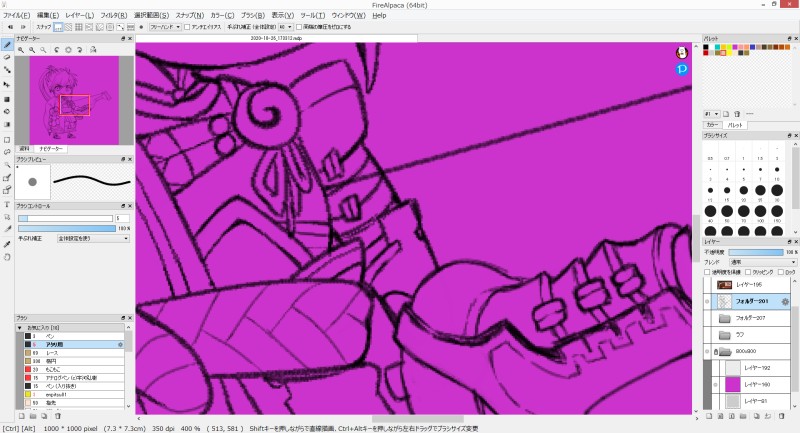Toggle visibility of フォルダー201 layer
This screenshot has width=800, height=433.
707,301
